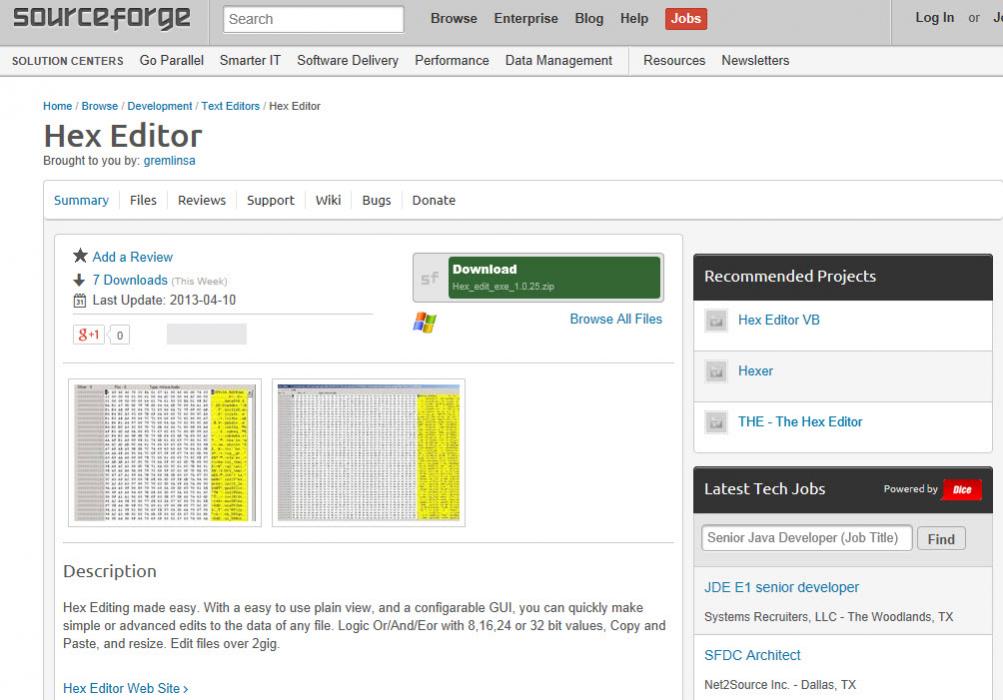Click the Recommended Projects heading

[x=790, y=276]
